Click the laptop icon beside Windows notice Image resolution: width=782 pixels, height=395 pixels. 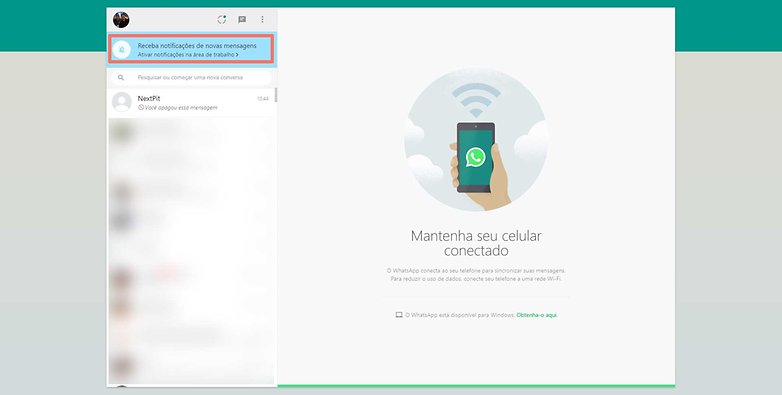tap(399, 315)
